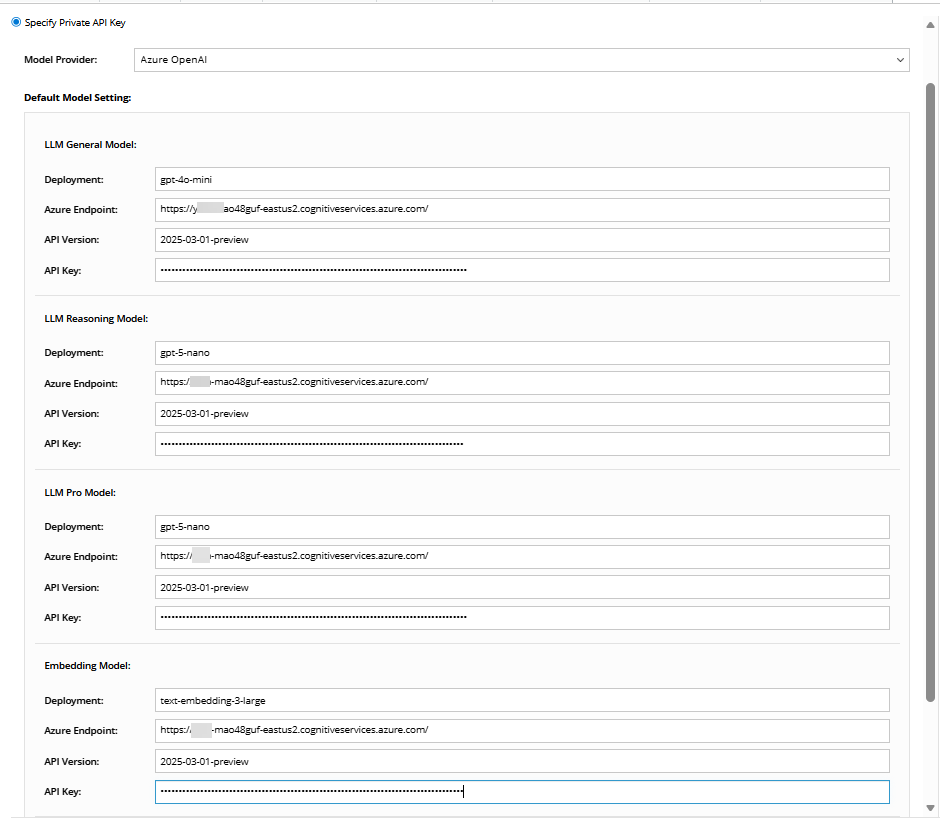Click the Azure Endpoint field under LLM Reasoning Model

point(522,383)
